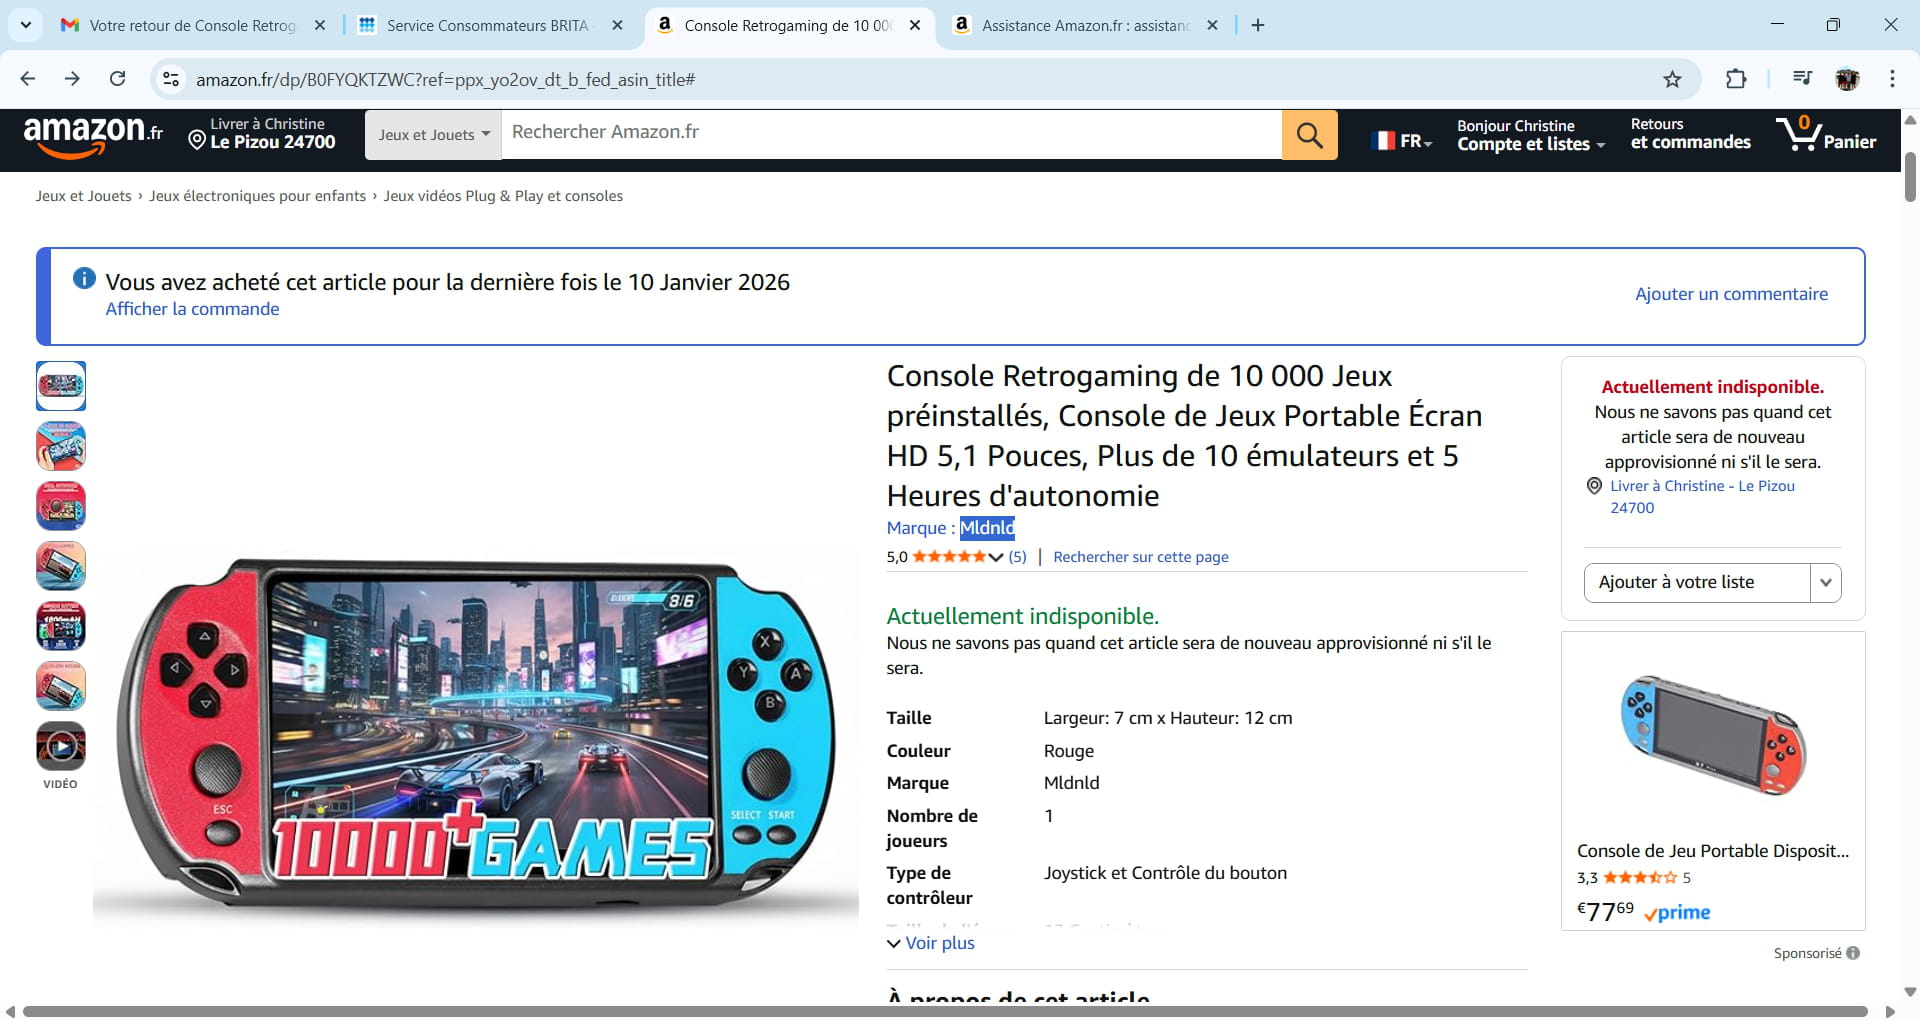
Task: Expand the Ajouter à votre liste arrow
Action: point(1825,583)
